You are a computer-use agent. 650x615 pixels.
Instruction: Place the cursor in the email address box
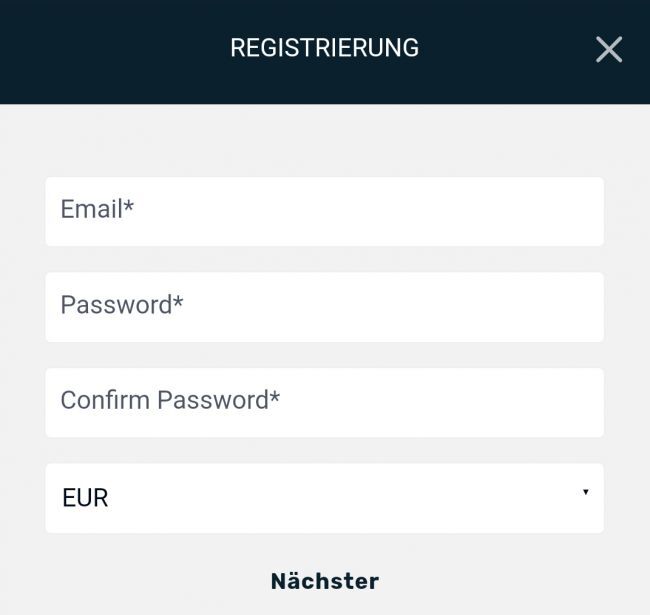tap(324, 211)
